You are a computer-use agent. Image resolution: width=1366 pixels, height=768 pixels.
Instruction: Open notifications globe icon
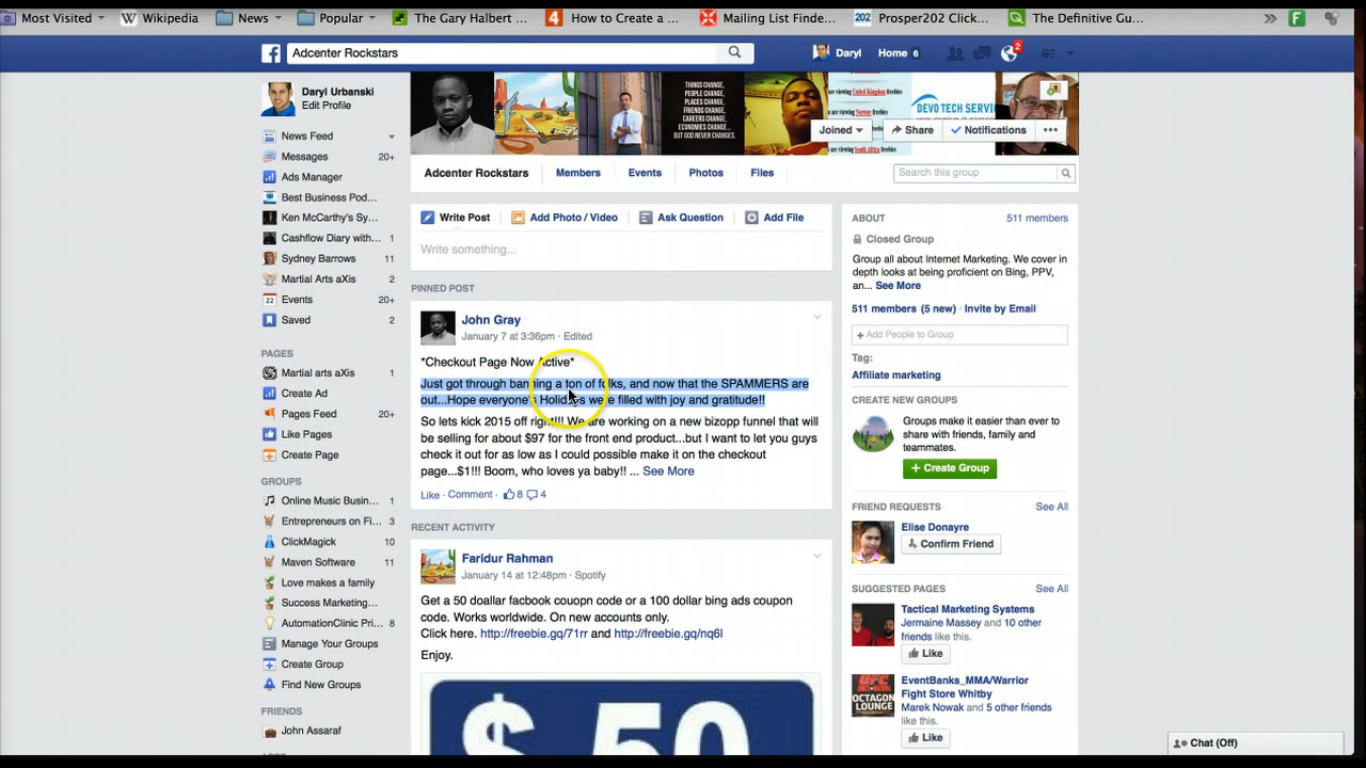1009,54
